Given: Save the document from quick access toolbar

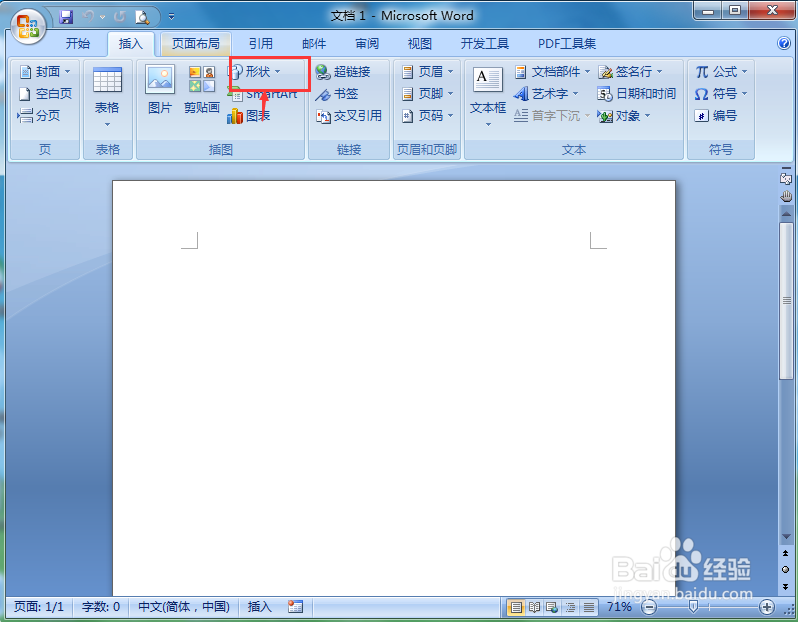Looking at the screenshot, I should click(66, 17).
